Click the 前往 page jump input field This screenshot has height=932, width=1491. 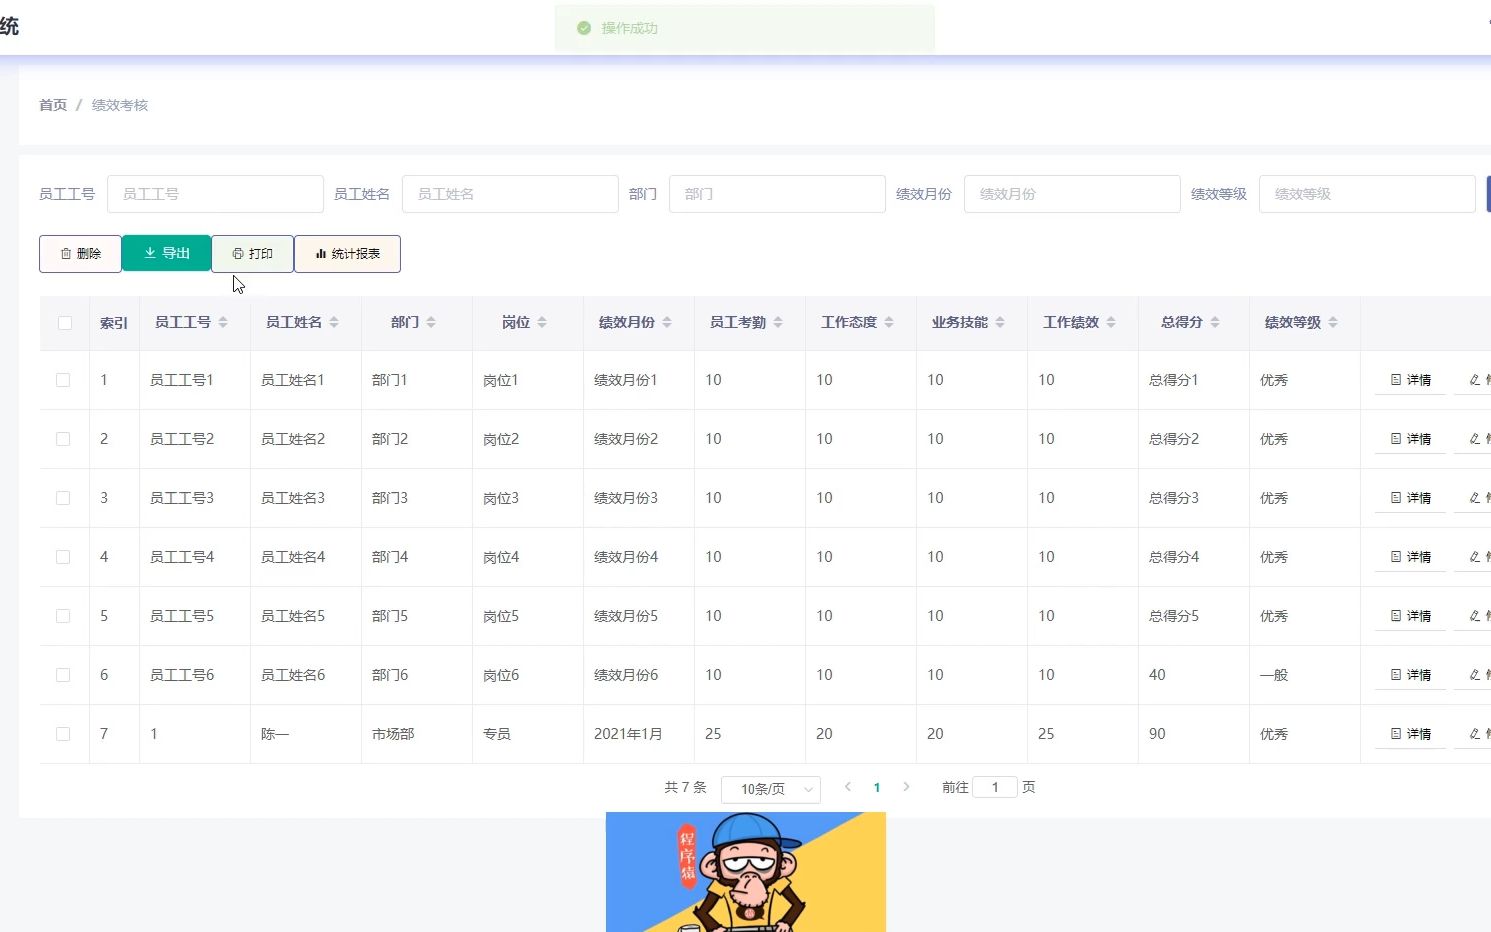point(995,787)
